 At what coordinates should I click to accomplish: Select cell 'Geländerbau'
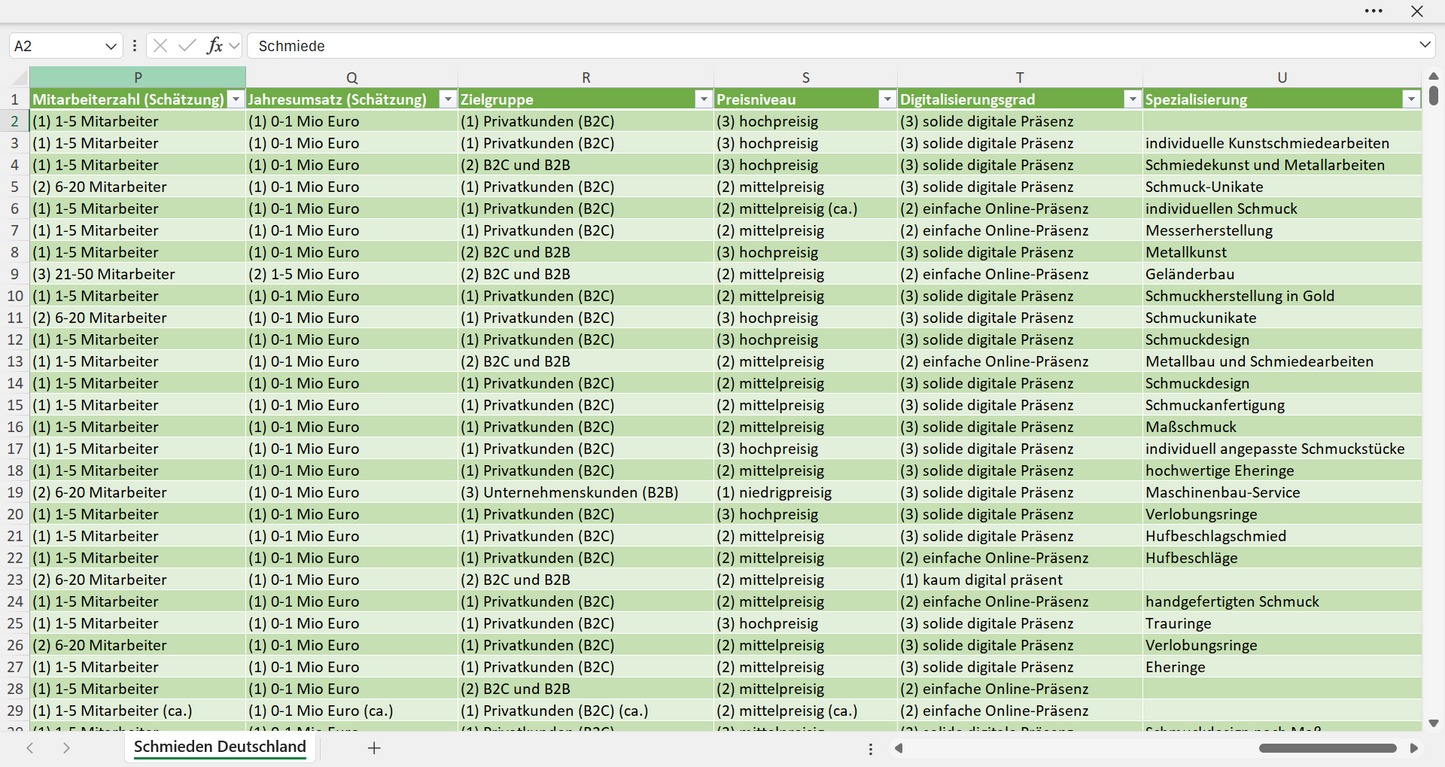click(x=1282, y=274)
